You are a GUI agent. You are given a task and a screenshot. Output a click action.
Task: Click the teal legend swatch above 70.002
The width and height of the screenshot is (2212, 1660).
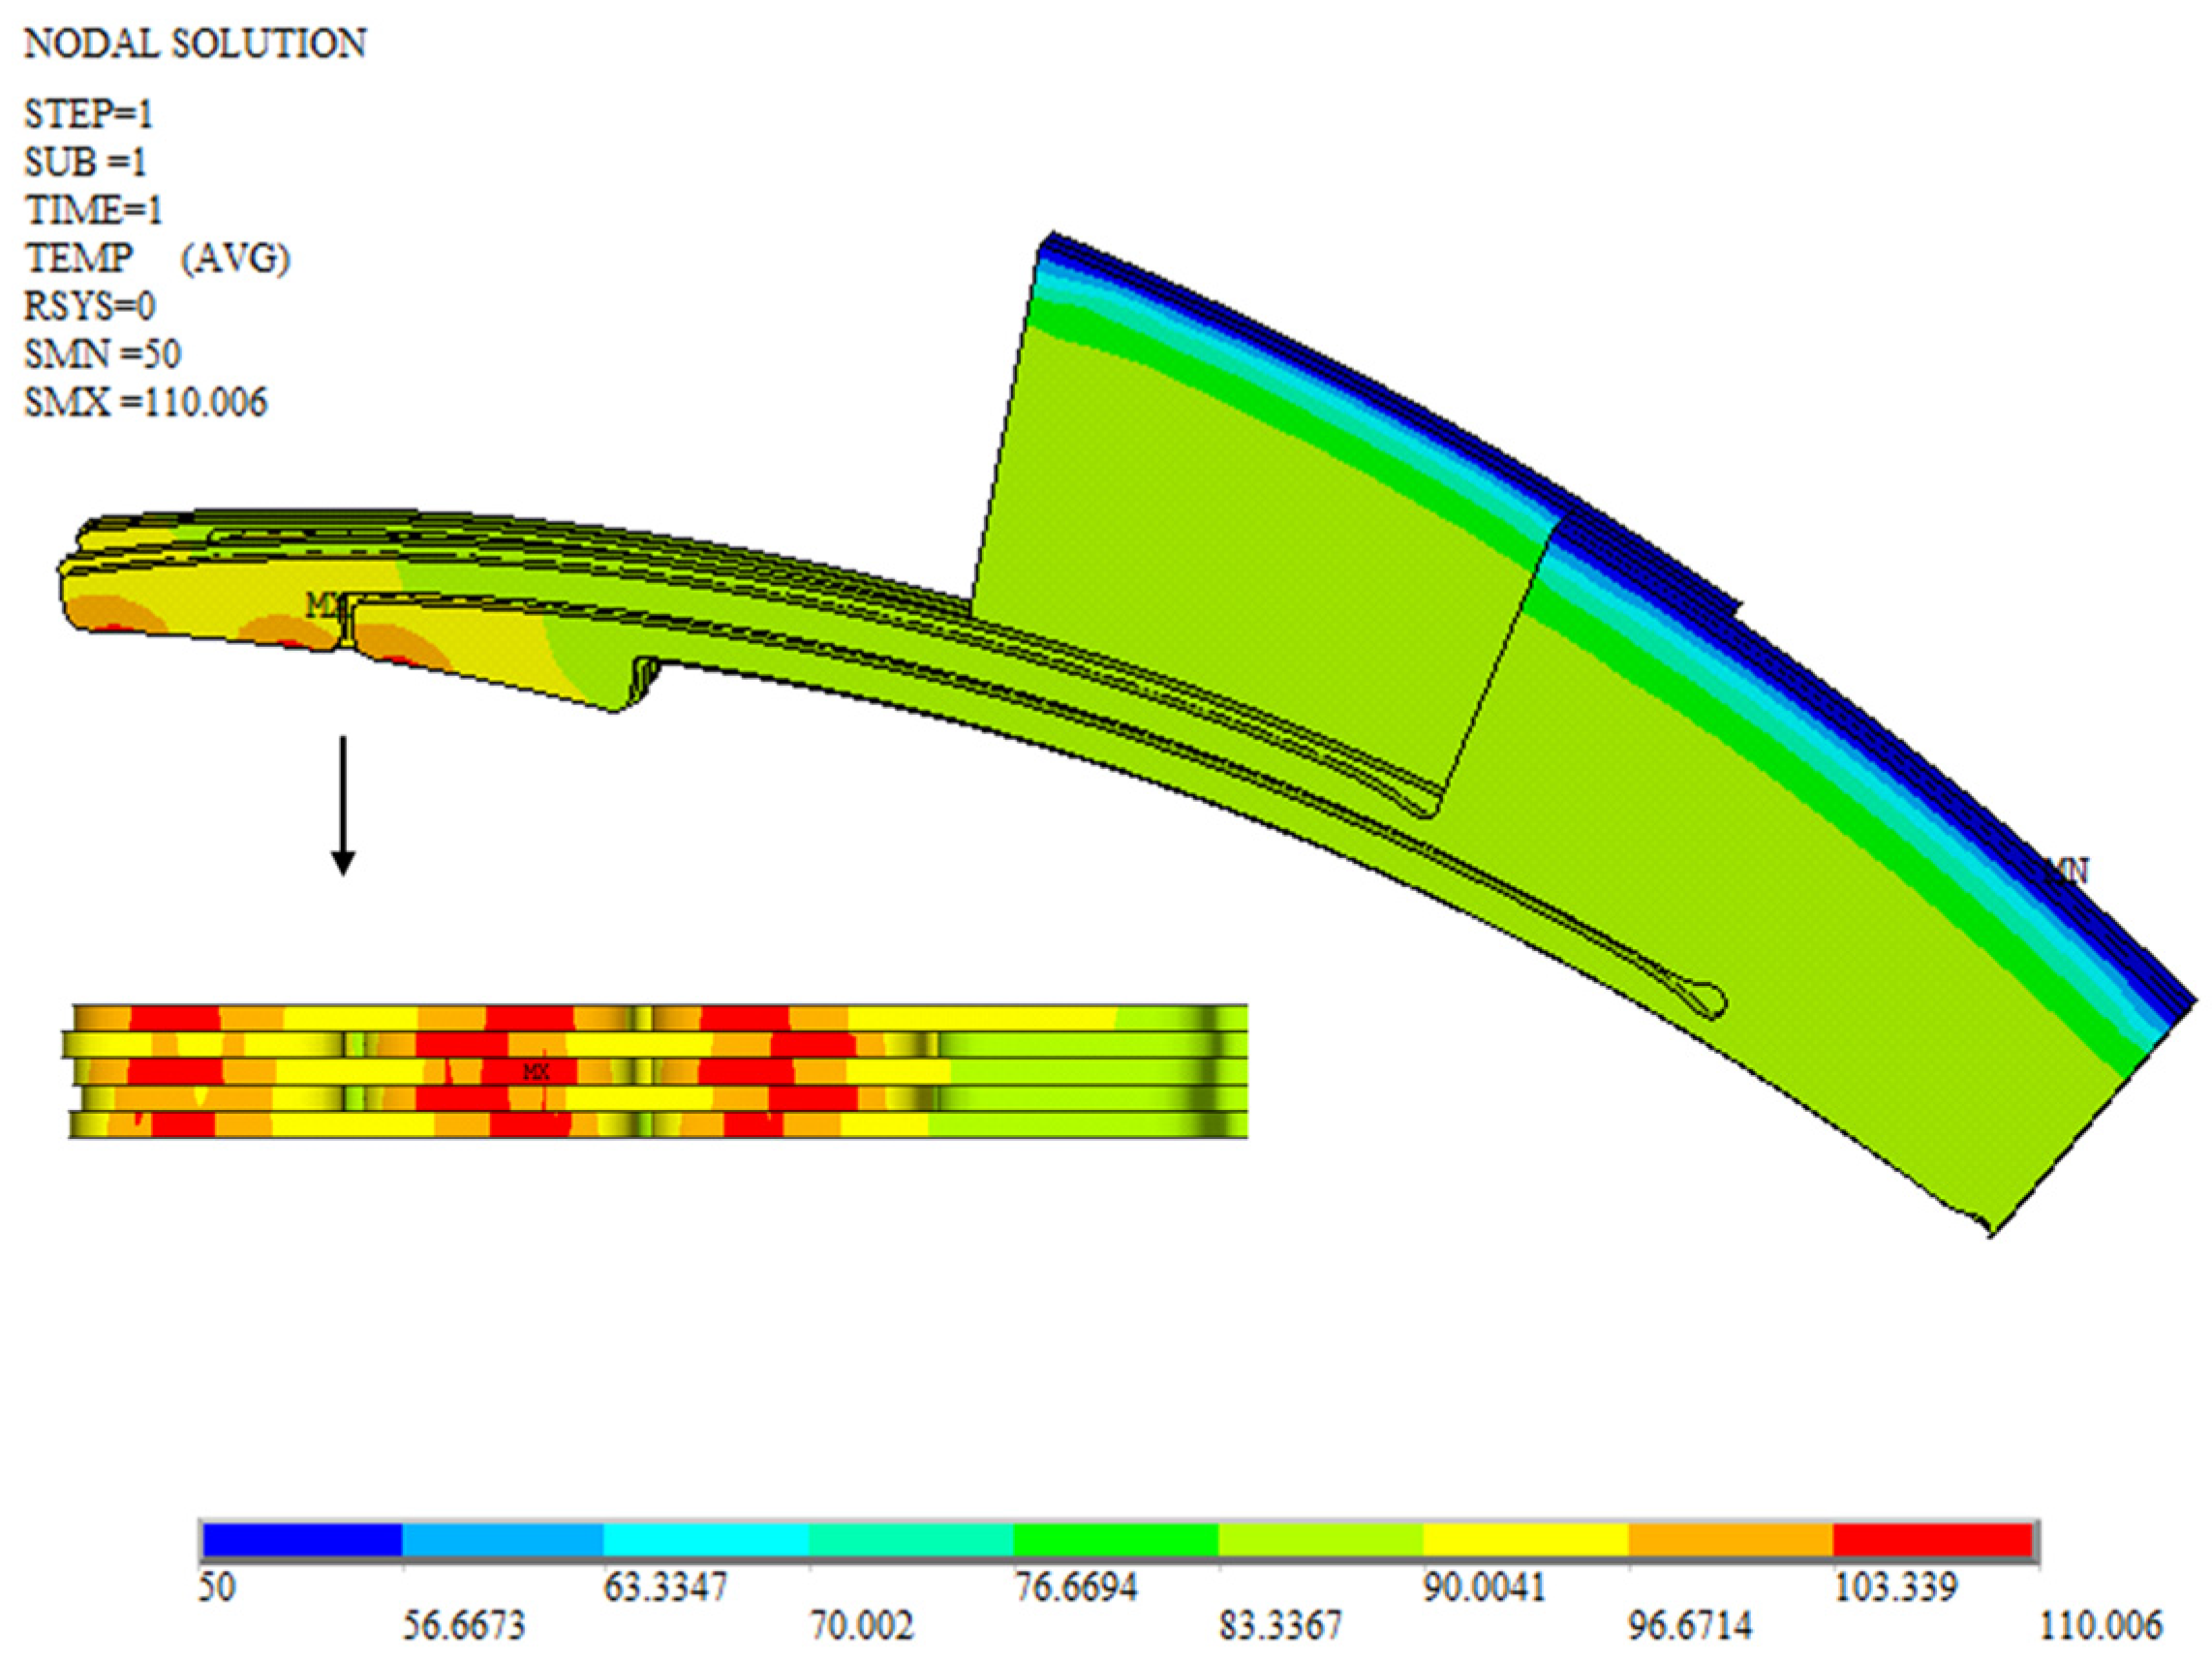click(910, 1540)
